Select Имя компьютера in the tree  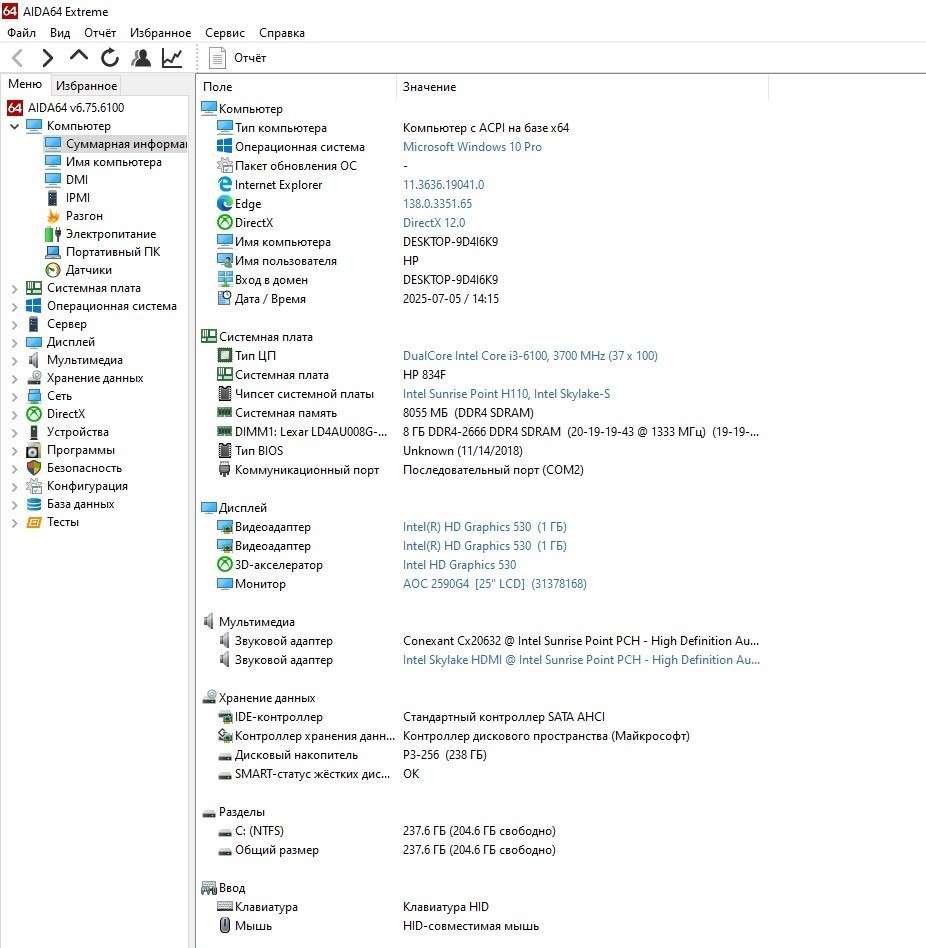pos(103,162)
